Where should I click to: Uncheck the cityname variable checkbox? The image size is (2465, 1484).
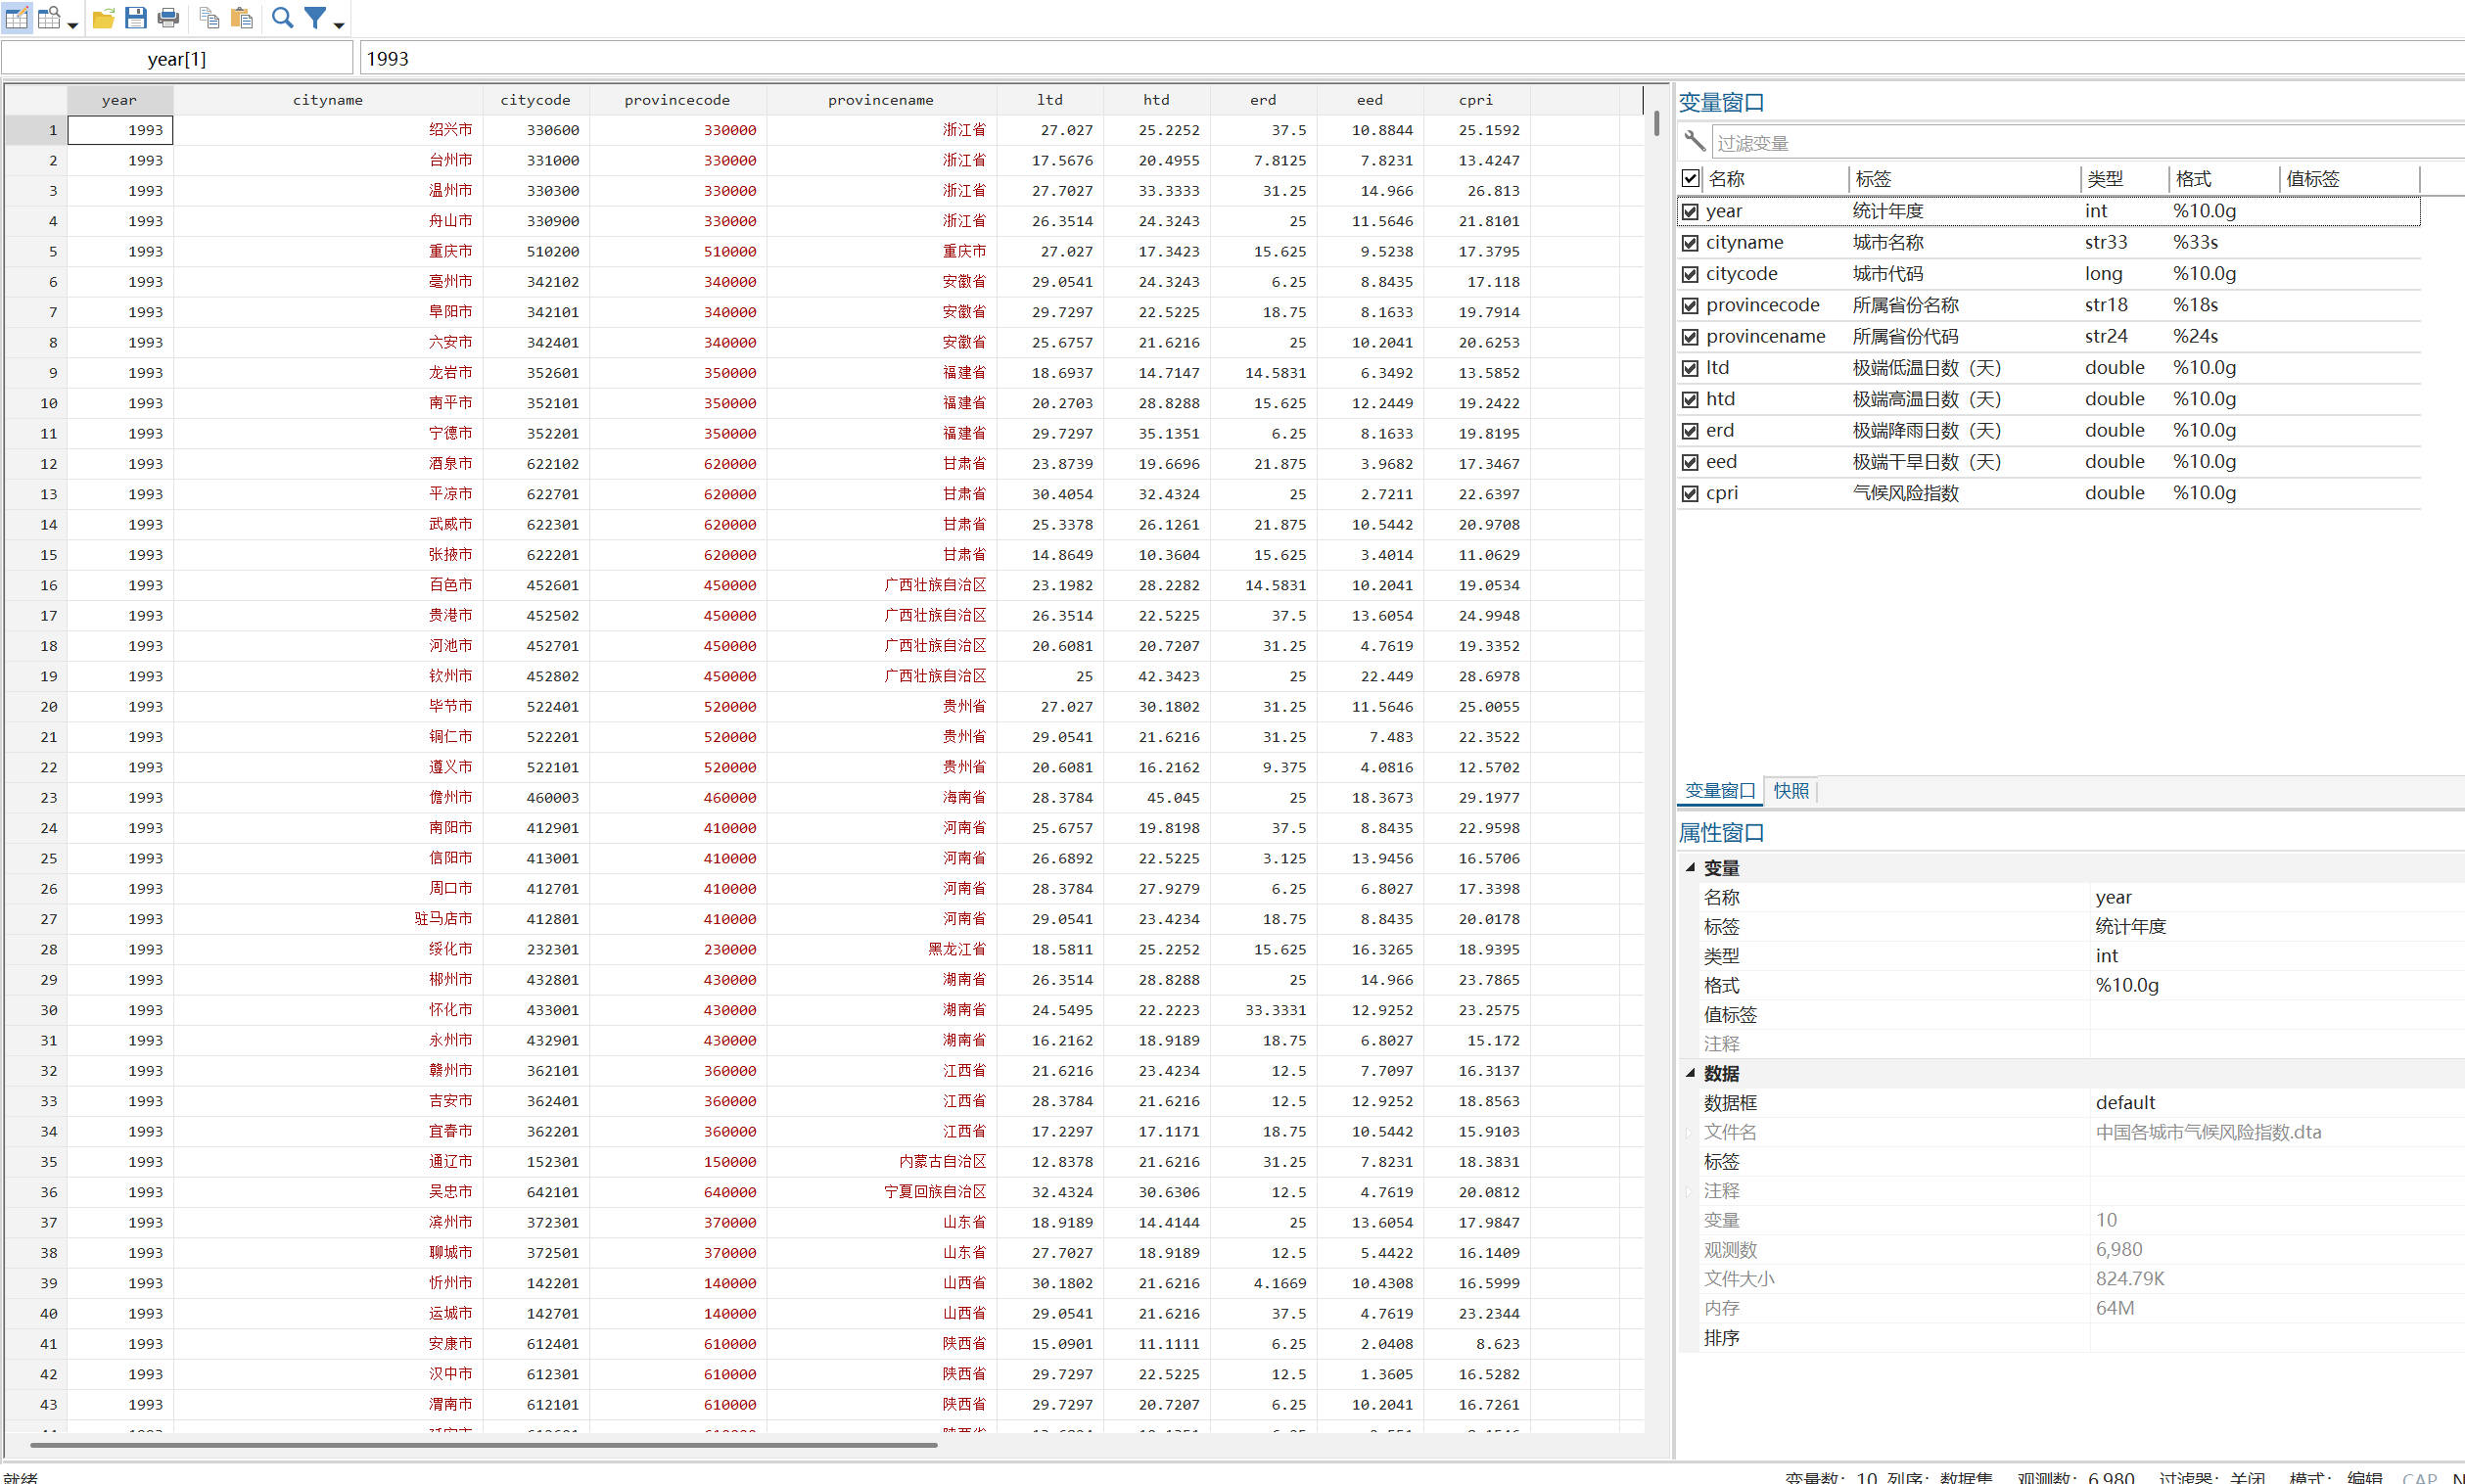[x=1690, y=243]
